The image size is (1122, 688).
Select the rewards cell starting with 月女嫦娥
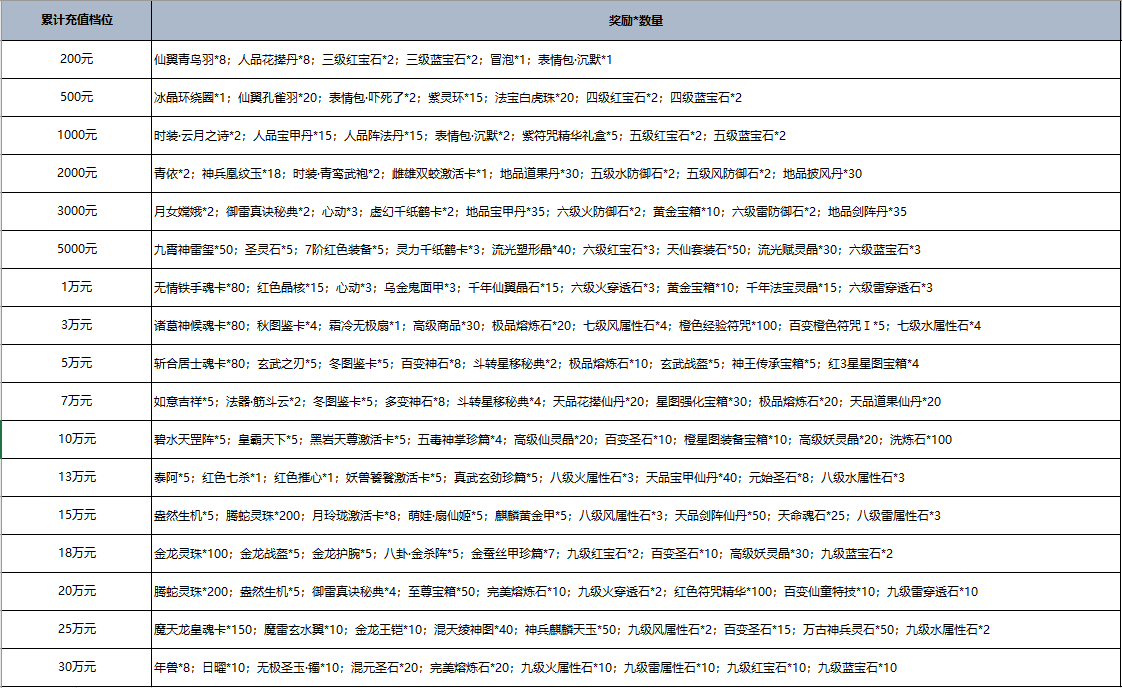[635, 211]
